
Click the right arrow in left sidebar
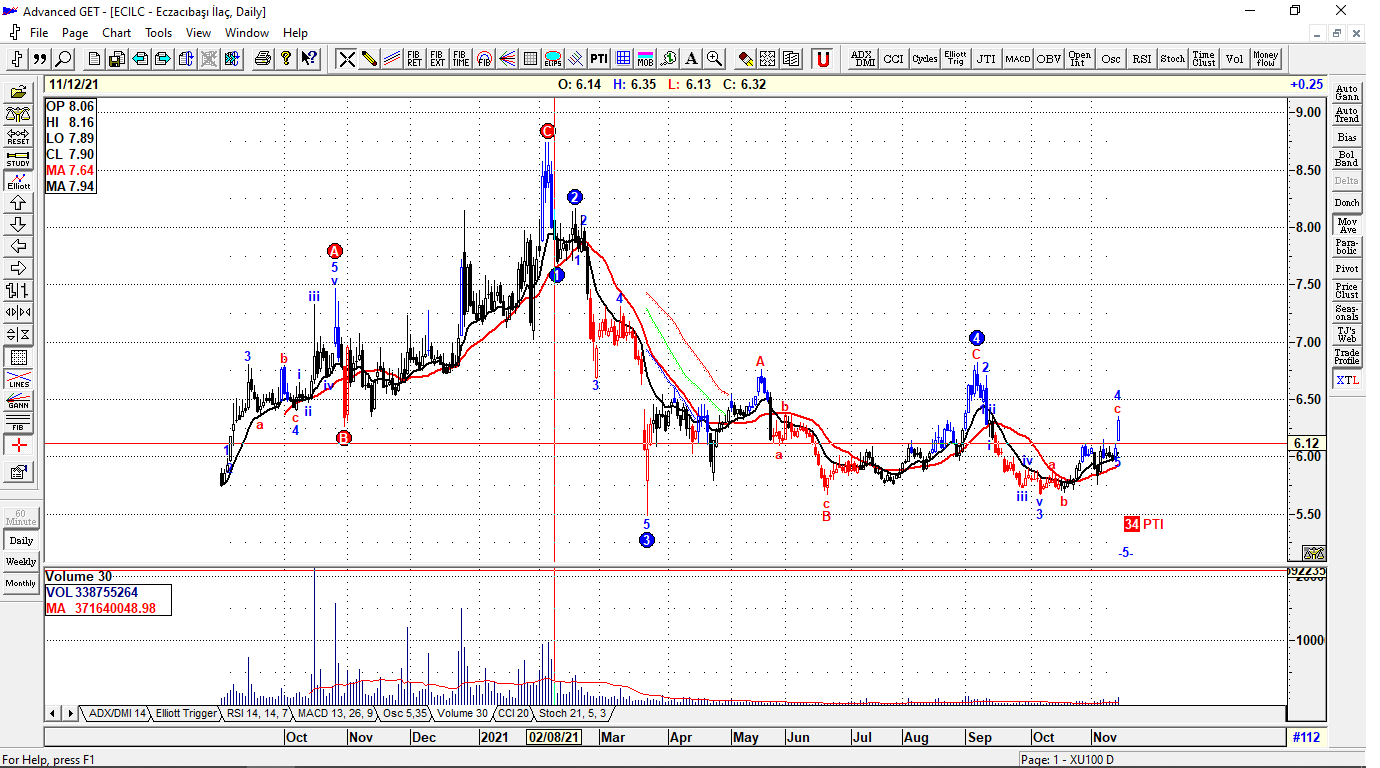click(x=18, y=268)
